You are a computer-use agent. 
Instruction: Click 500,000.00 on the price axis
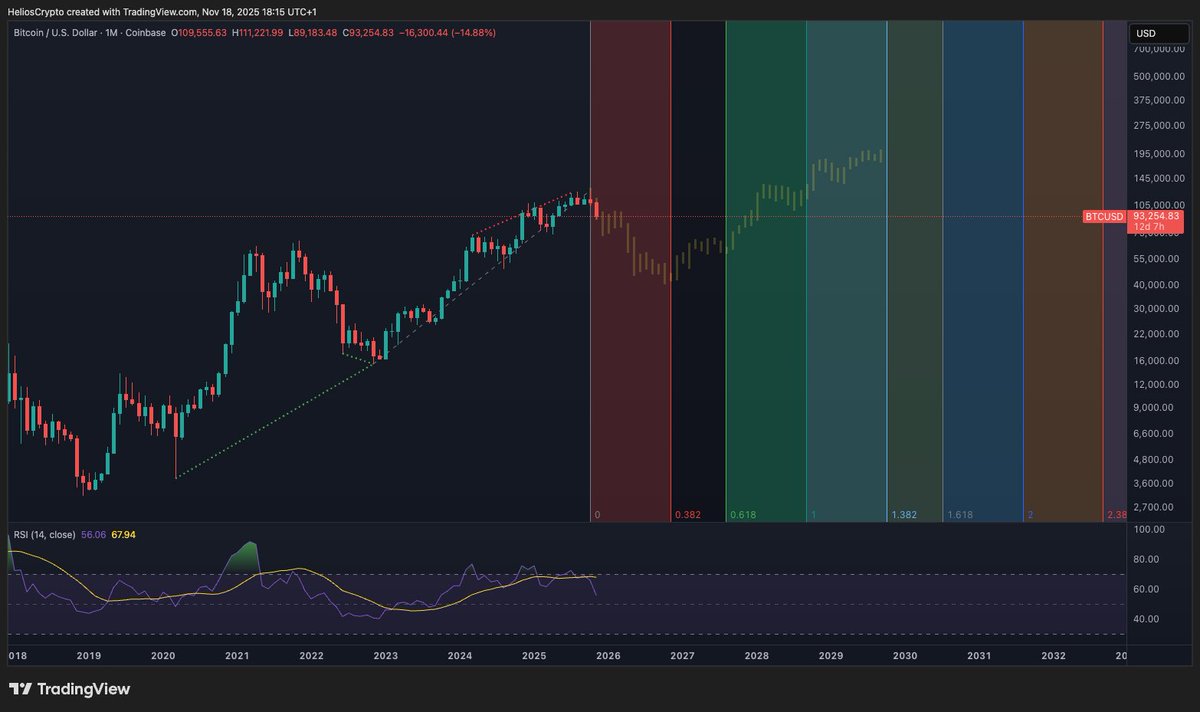(1160, 76)
